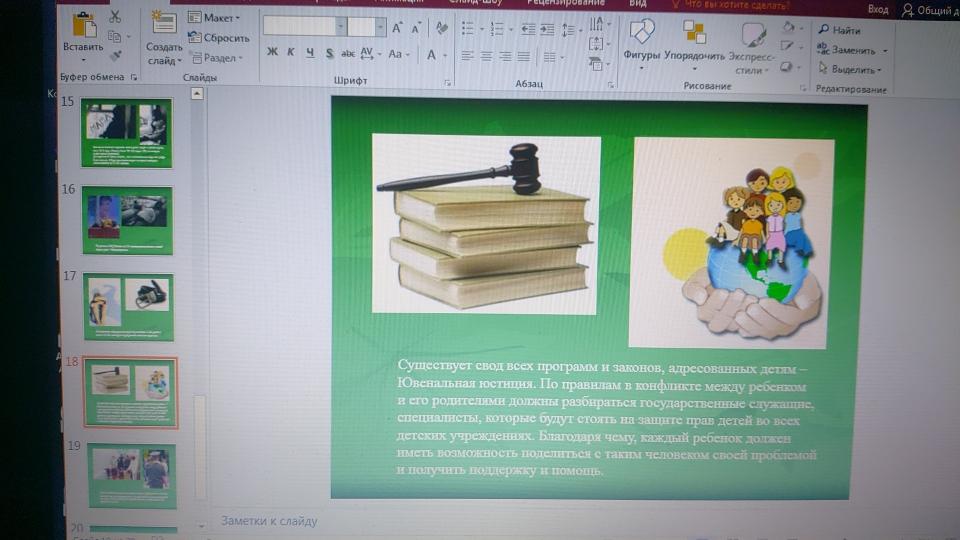Image resolution: width=960 pixels, height=540 pixels.
Task: Open the font name combo box arrow
Action: (340, 26)
